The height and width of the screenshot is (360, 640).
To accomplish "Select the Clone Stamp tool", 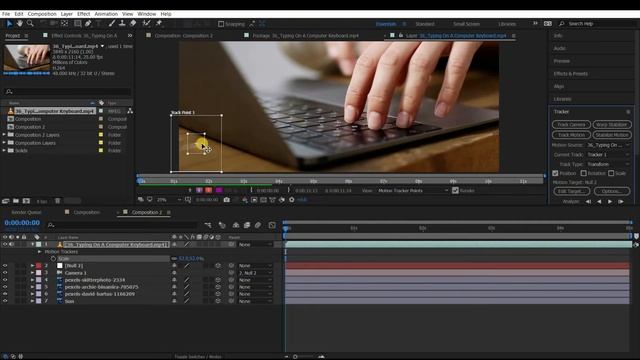I will (122, 24).
